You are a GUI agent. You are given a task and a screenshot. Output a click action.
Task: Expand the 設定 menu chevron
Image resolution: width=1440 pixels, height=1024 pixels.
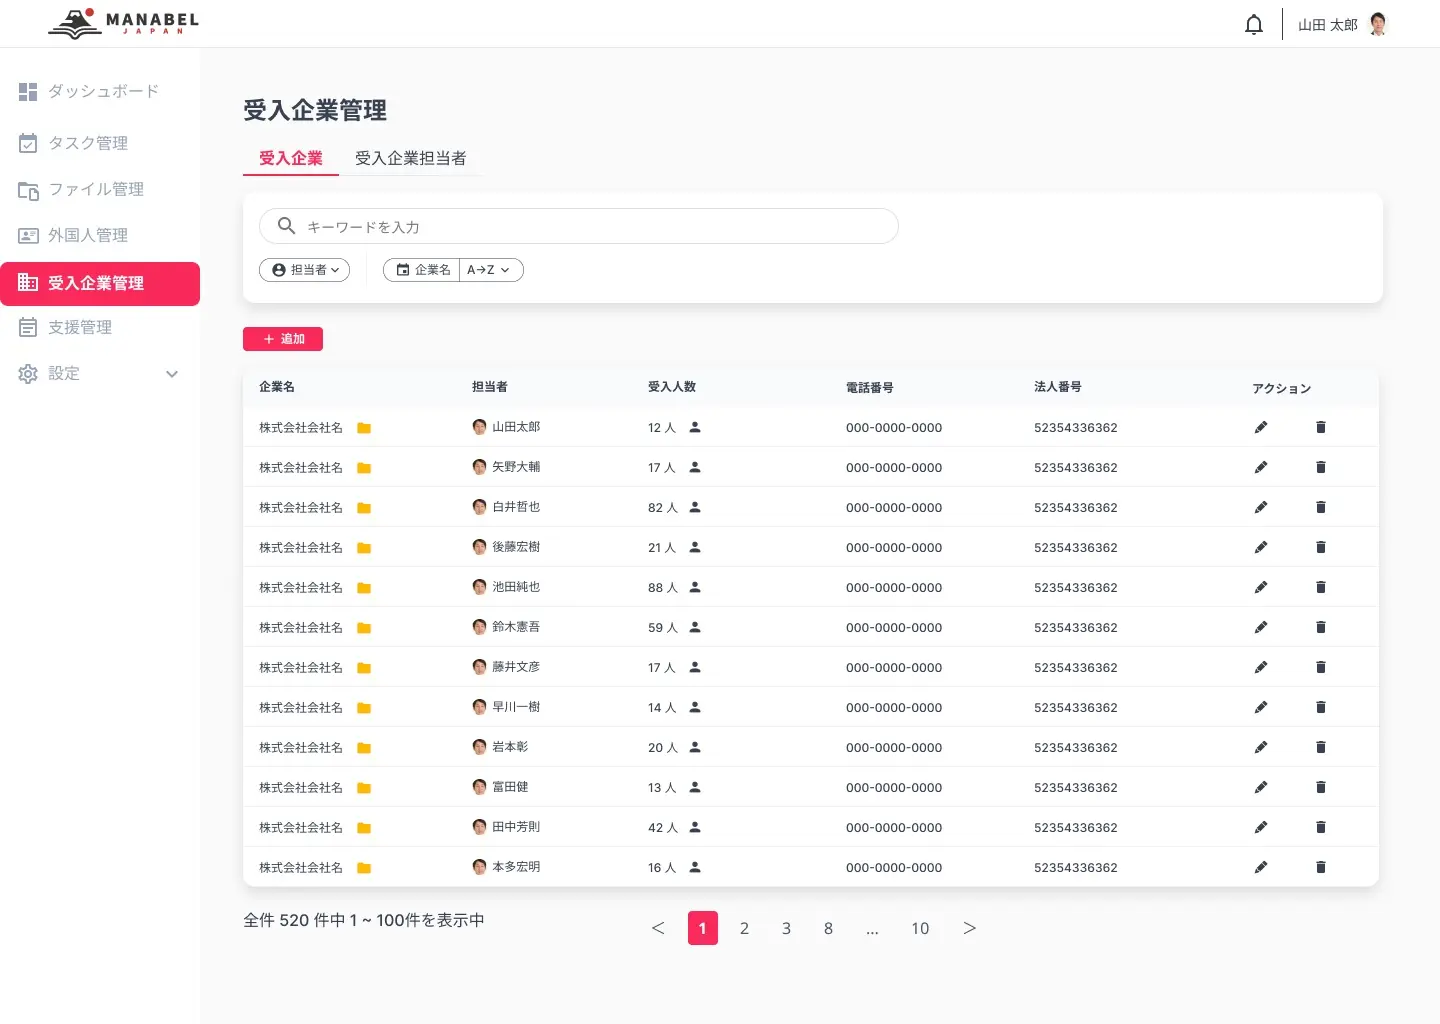pyautogui.click(x=172, y=373)
